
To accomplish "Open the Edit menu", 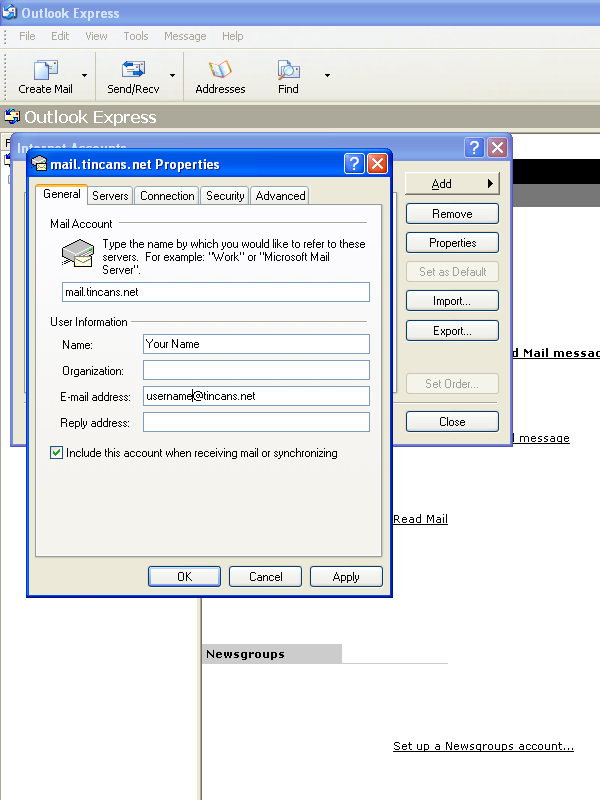I will 60,36.
